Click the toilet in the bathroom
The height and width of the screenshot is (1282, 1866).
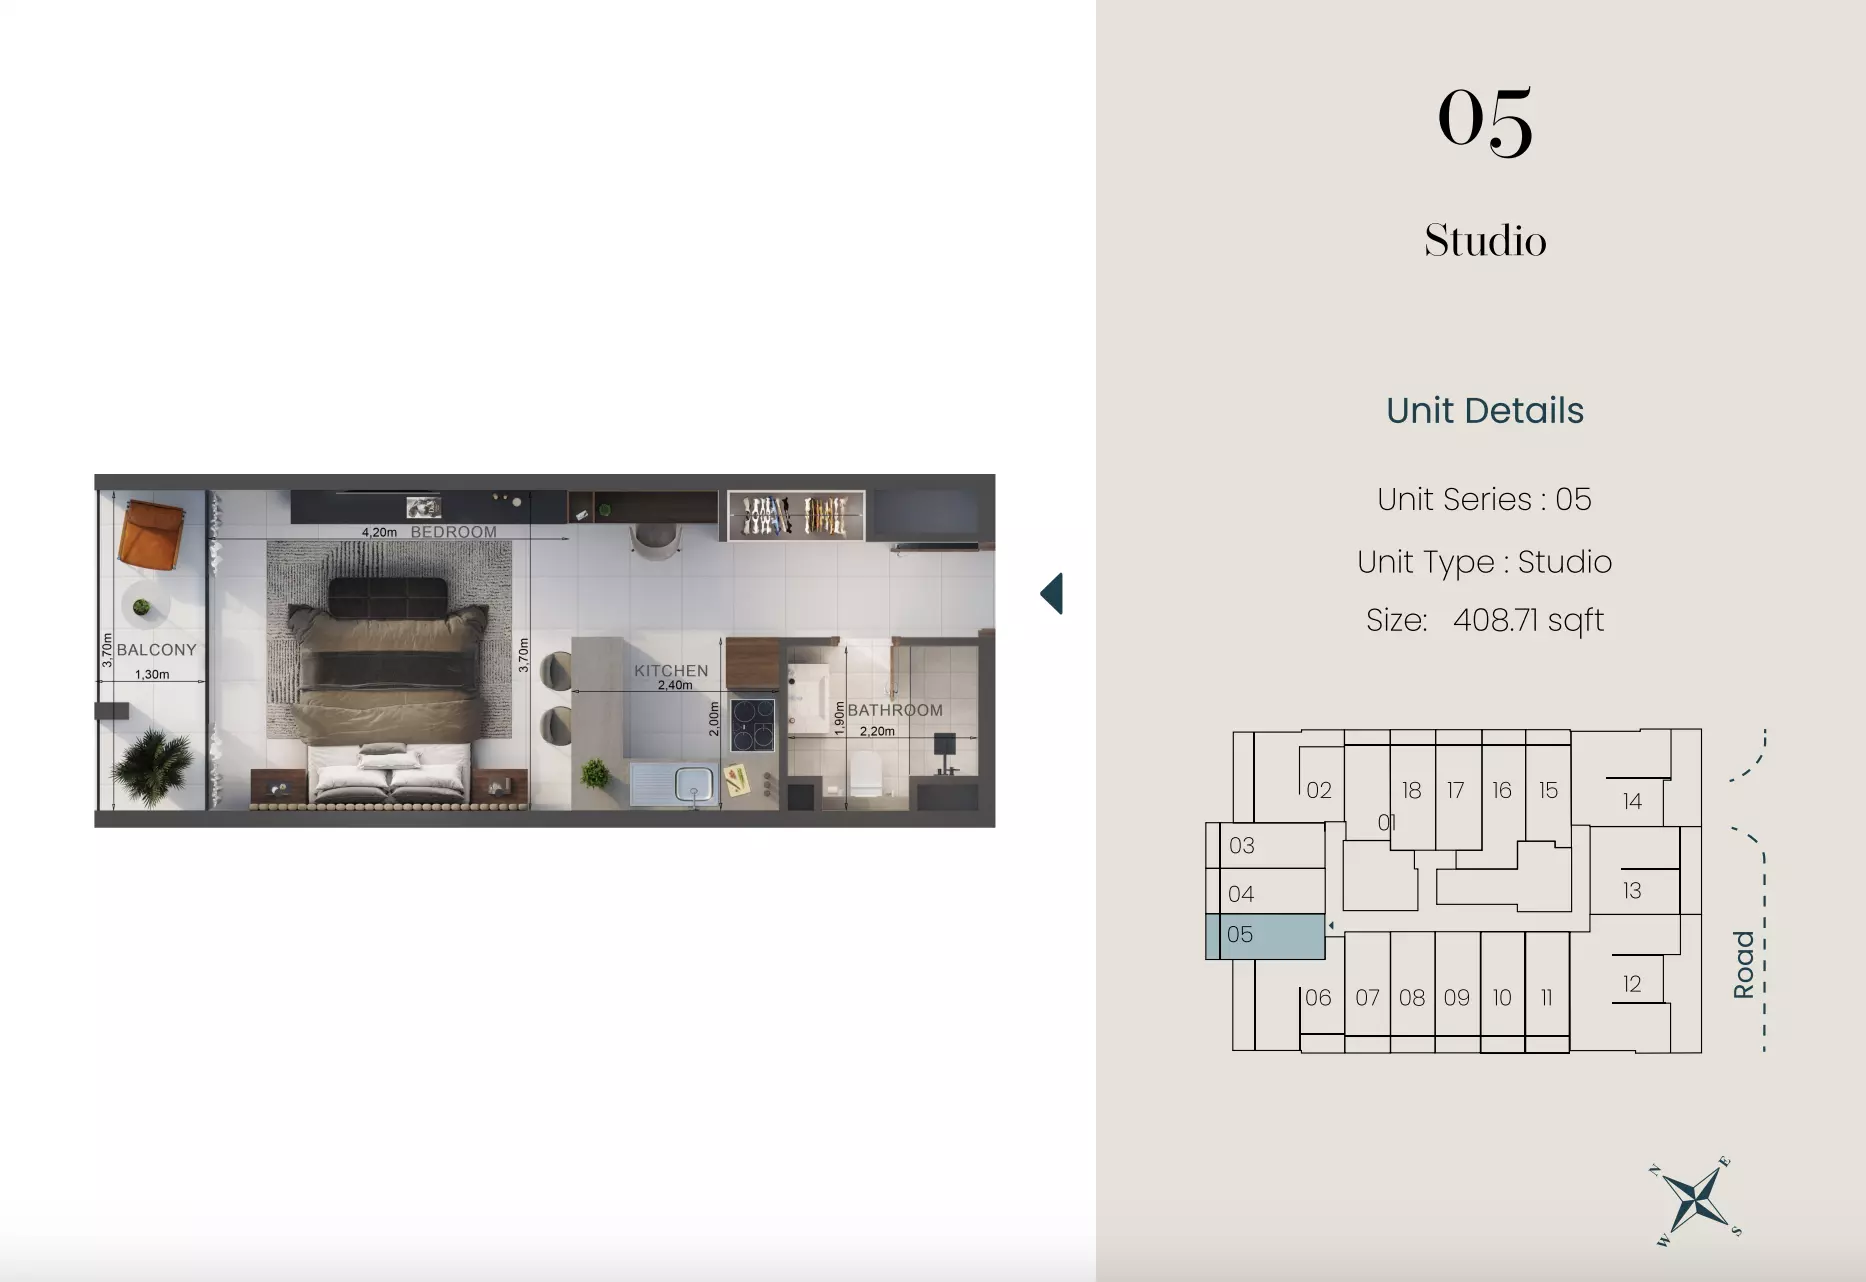click(865, 776)
